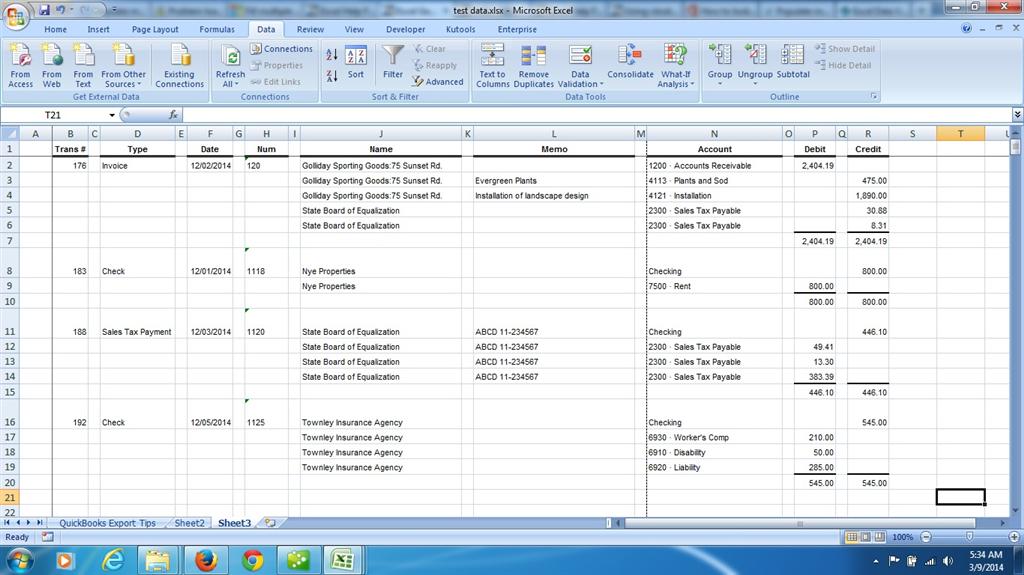Open the Insert ribbon tab
This screenshot has width=1024, height=575.
pos(99,29)
